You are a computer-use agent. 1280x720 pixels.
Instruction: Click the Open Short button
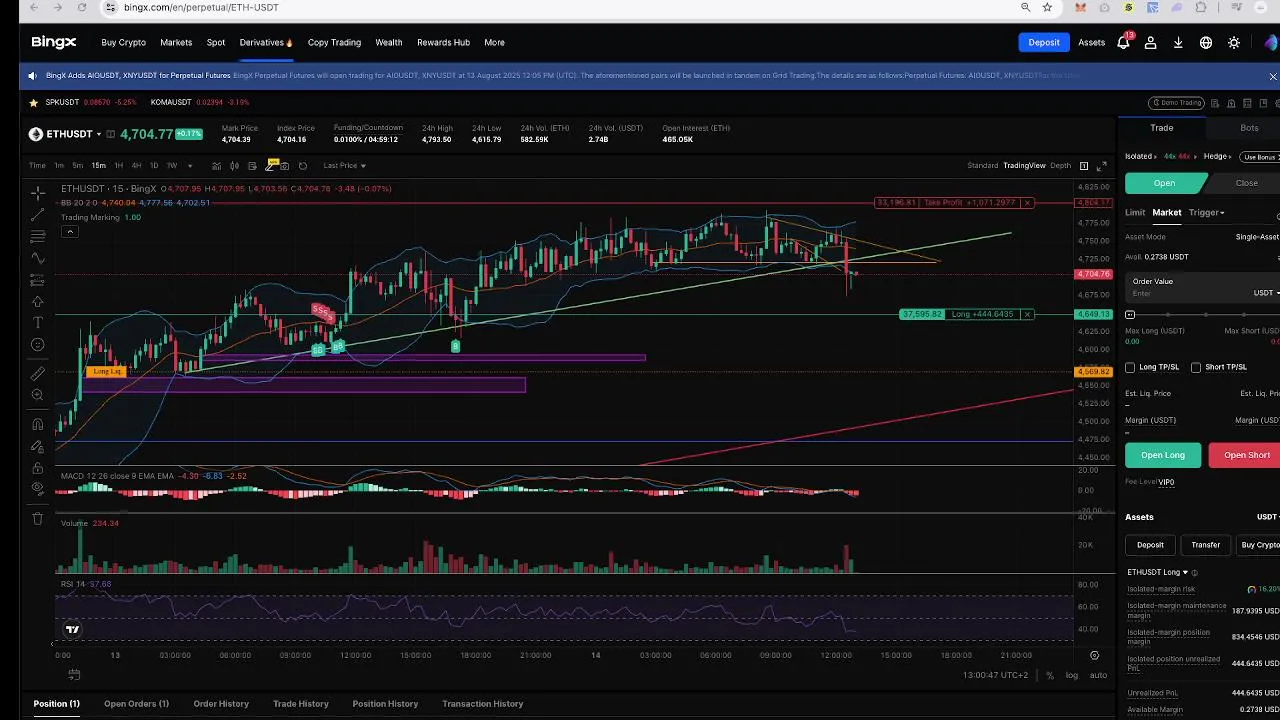click(1246, 455)
